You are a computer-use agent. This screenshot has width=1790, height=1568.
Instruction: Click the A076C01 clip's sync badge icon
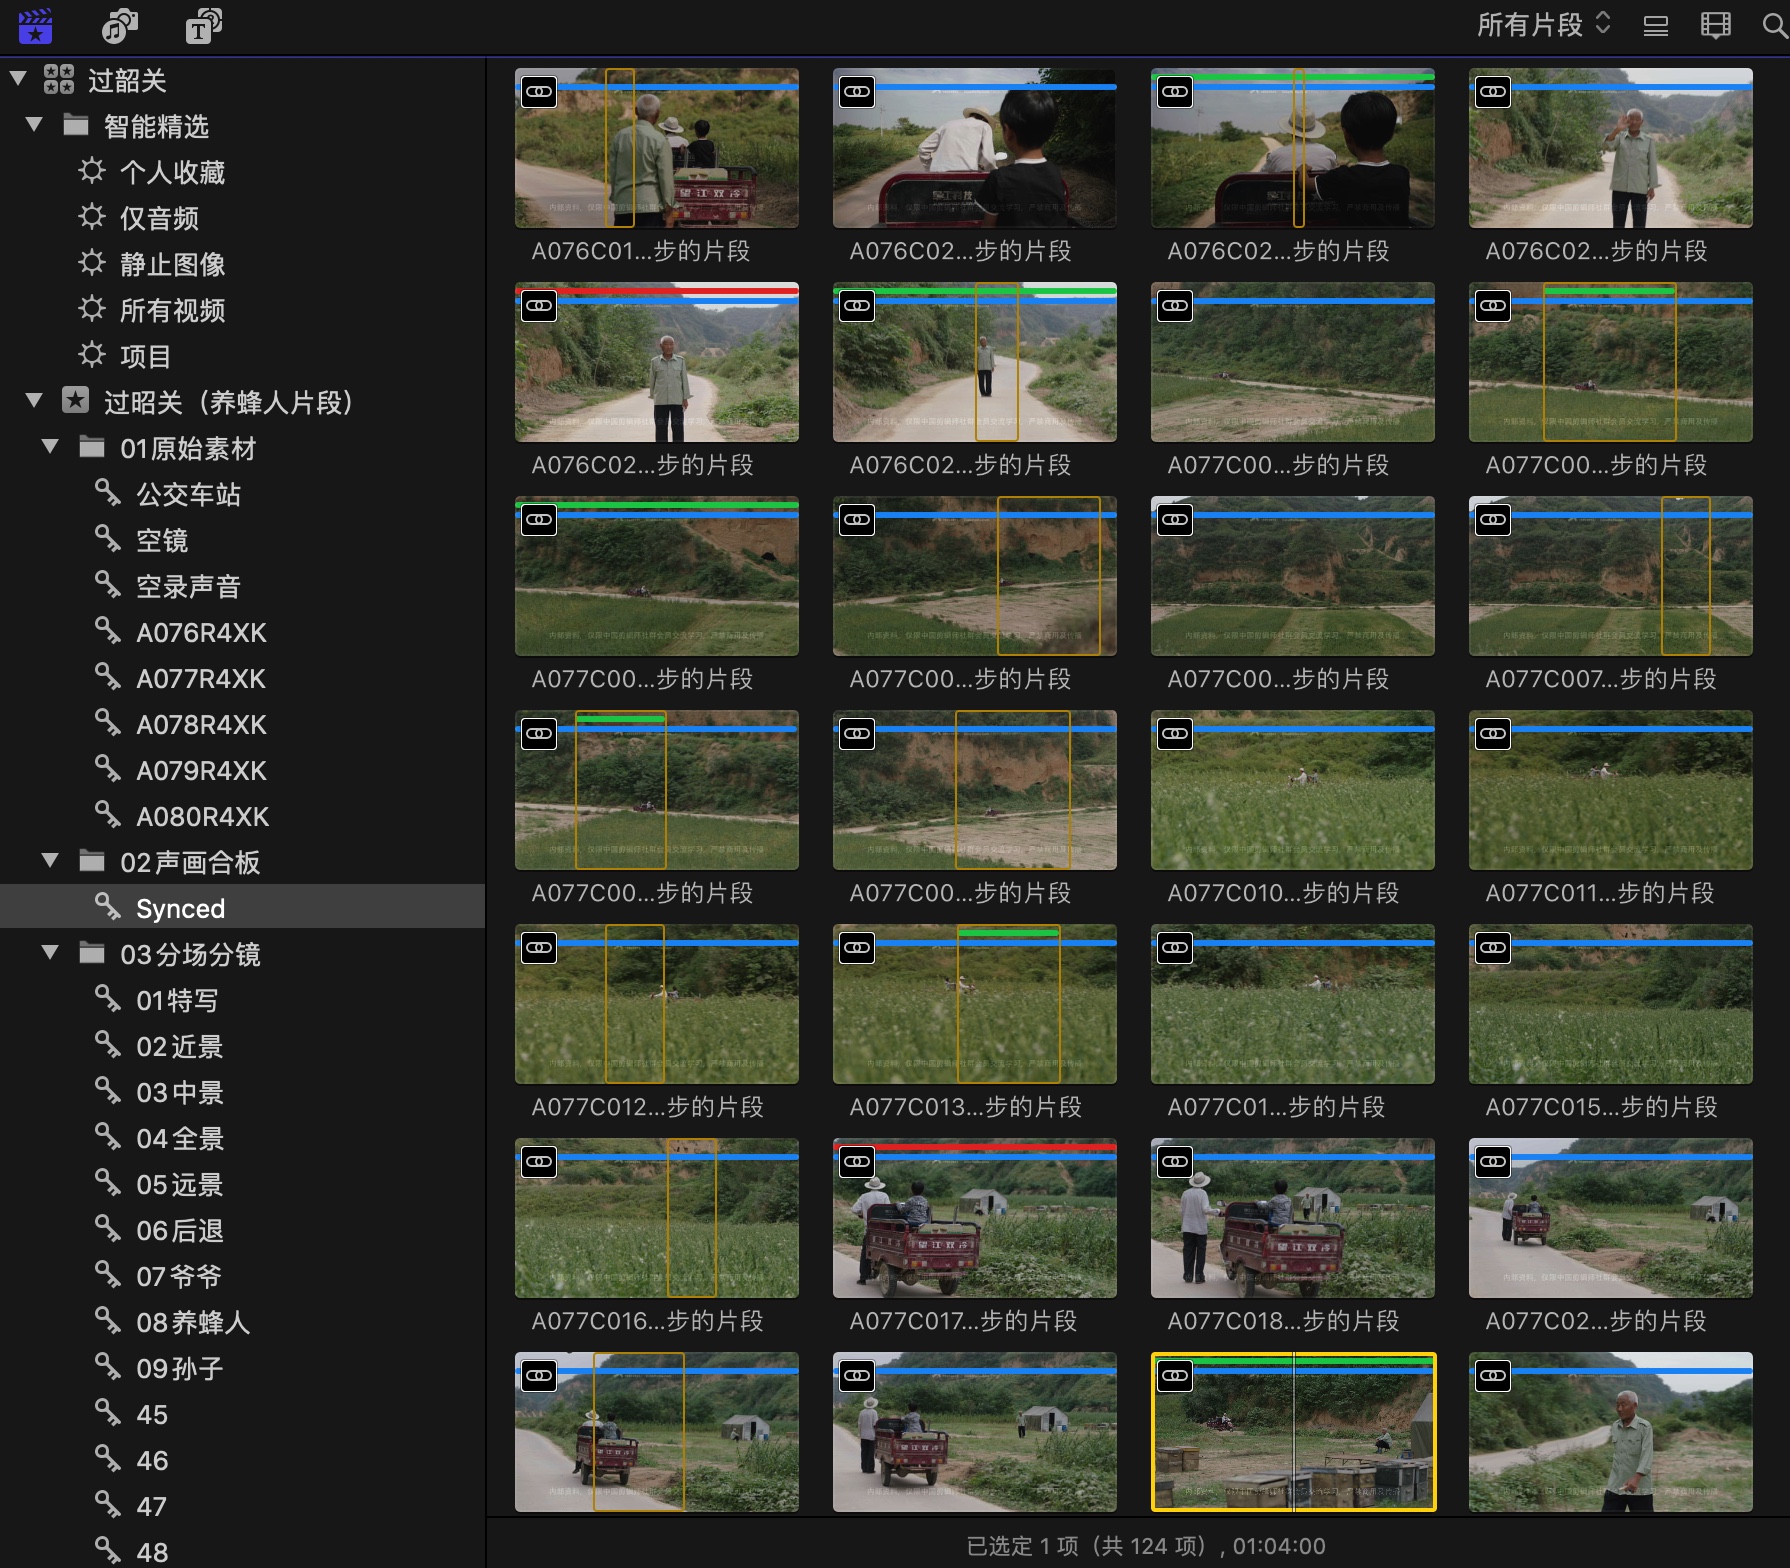[539, 92]
